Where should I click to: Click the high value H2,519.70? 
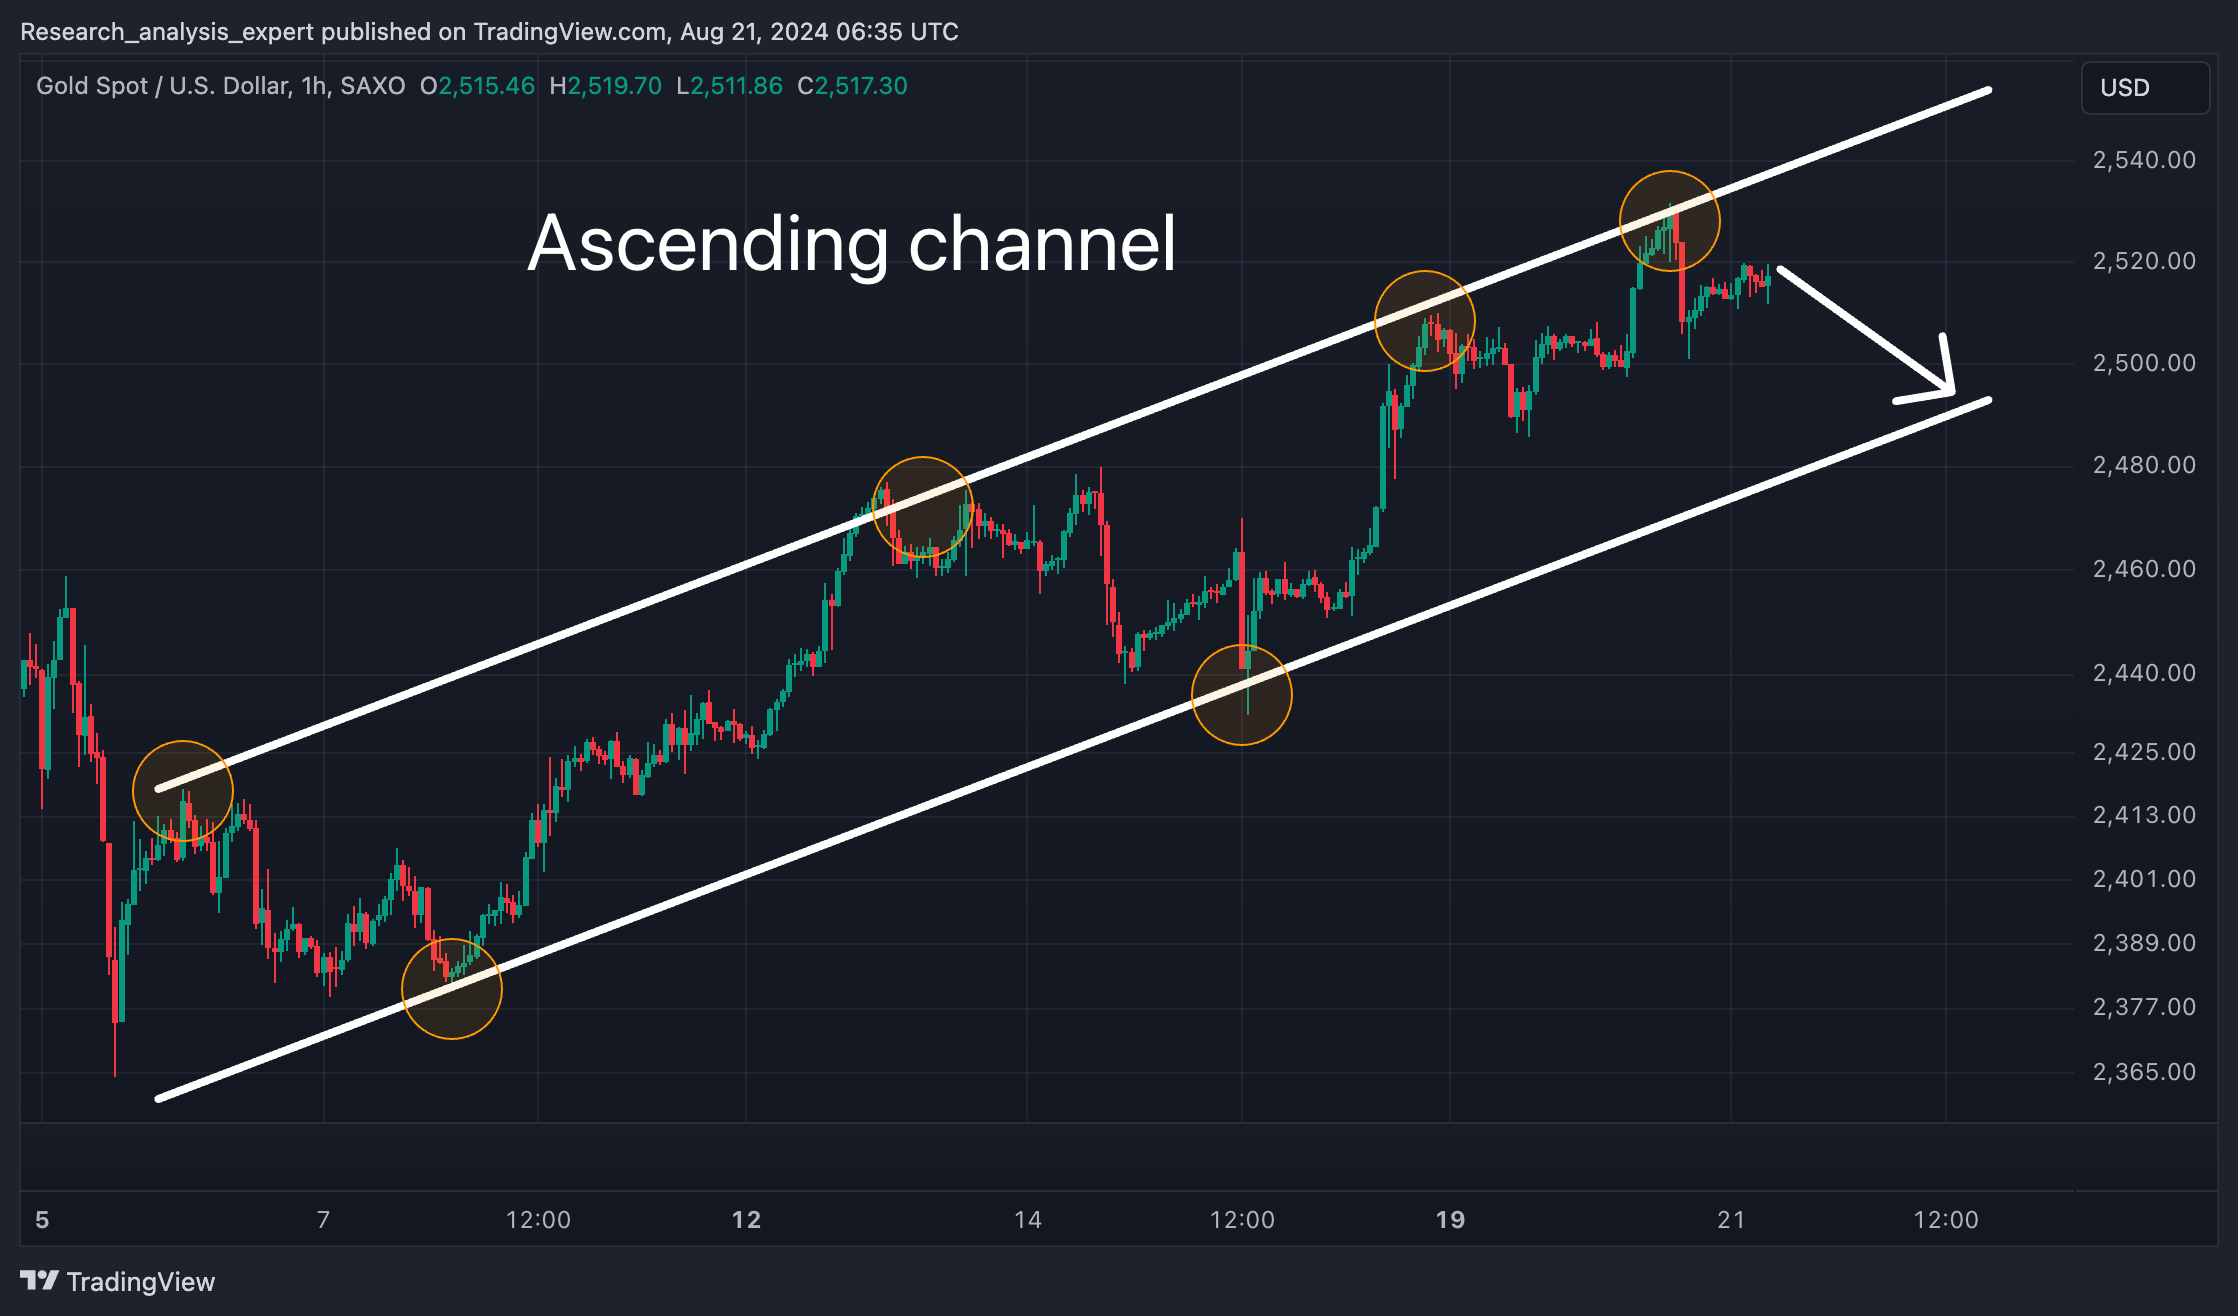[x=605, y=86]
